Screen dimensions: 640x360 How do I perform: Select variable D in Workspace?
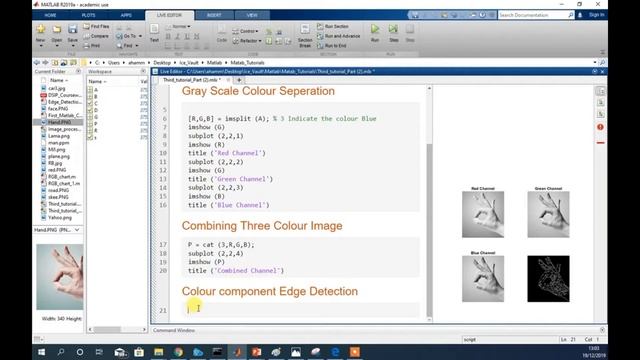pyautogui.click(x=96, y=110)
